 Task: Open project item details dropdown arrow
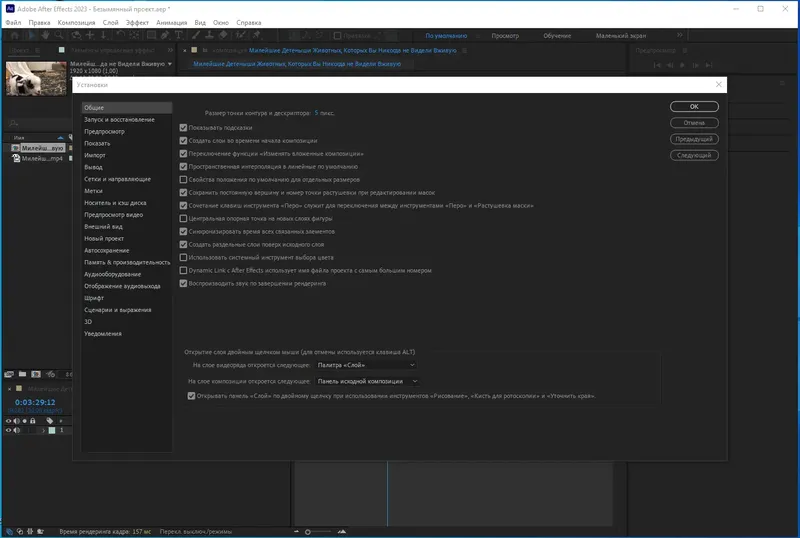170,64
